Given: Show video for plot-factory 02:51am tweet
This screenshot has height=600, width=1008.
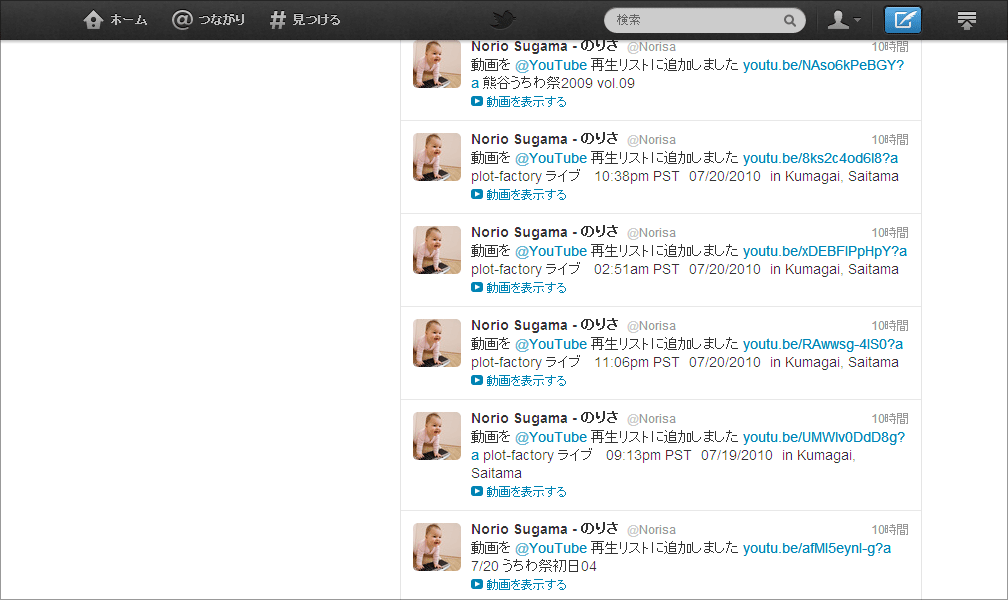Looking at the screenshot, I should point(519,287).
